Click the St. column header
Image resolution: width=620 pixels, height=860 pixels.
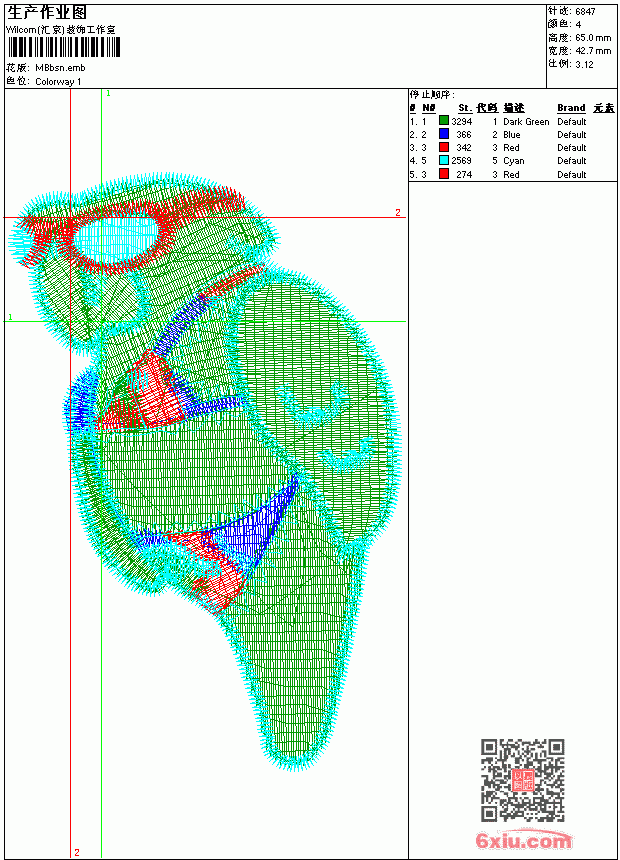click(465, 108)
